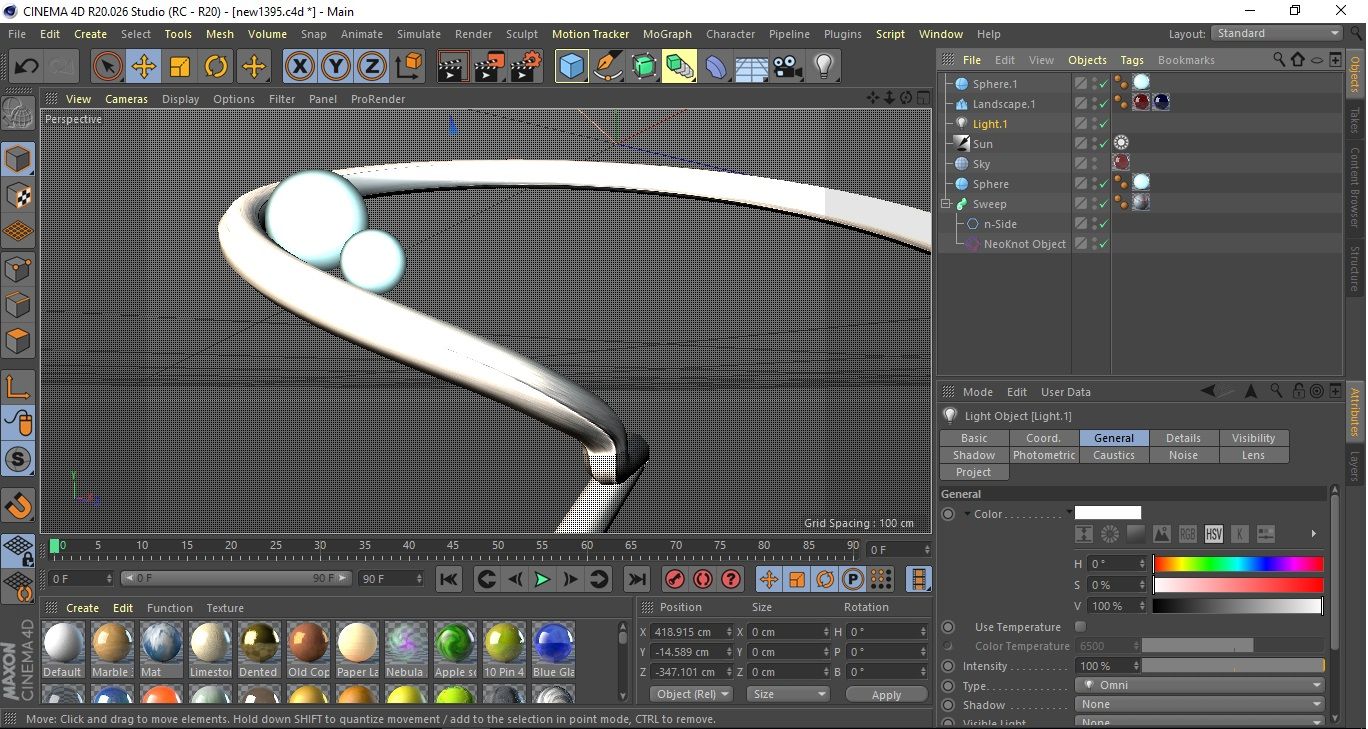
Task: Toggle the Z axis lock
Action: click(372, 67)
